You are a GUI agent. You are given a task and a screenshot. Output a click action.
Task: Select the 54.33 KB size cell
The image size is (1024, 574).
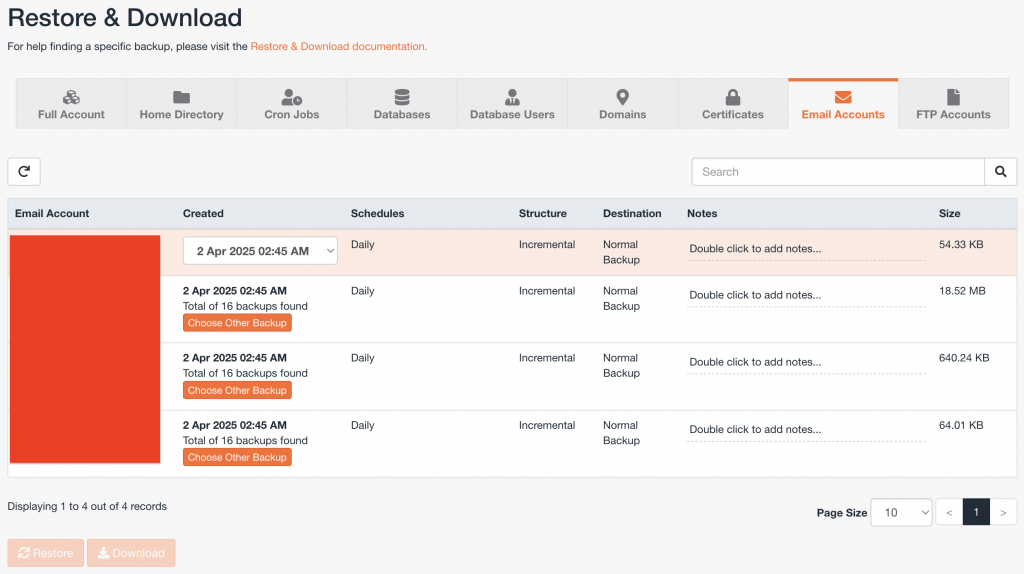(961, 245)
